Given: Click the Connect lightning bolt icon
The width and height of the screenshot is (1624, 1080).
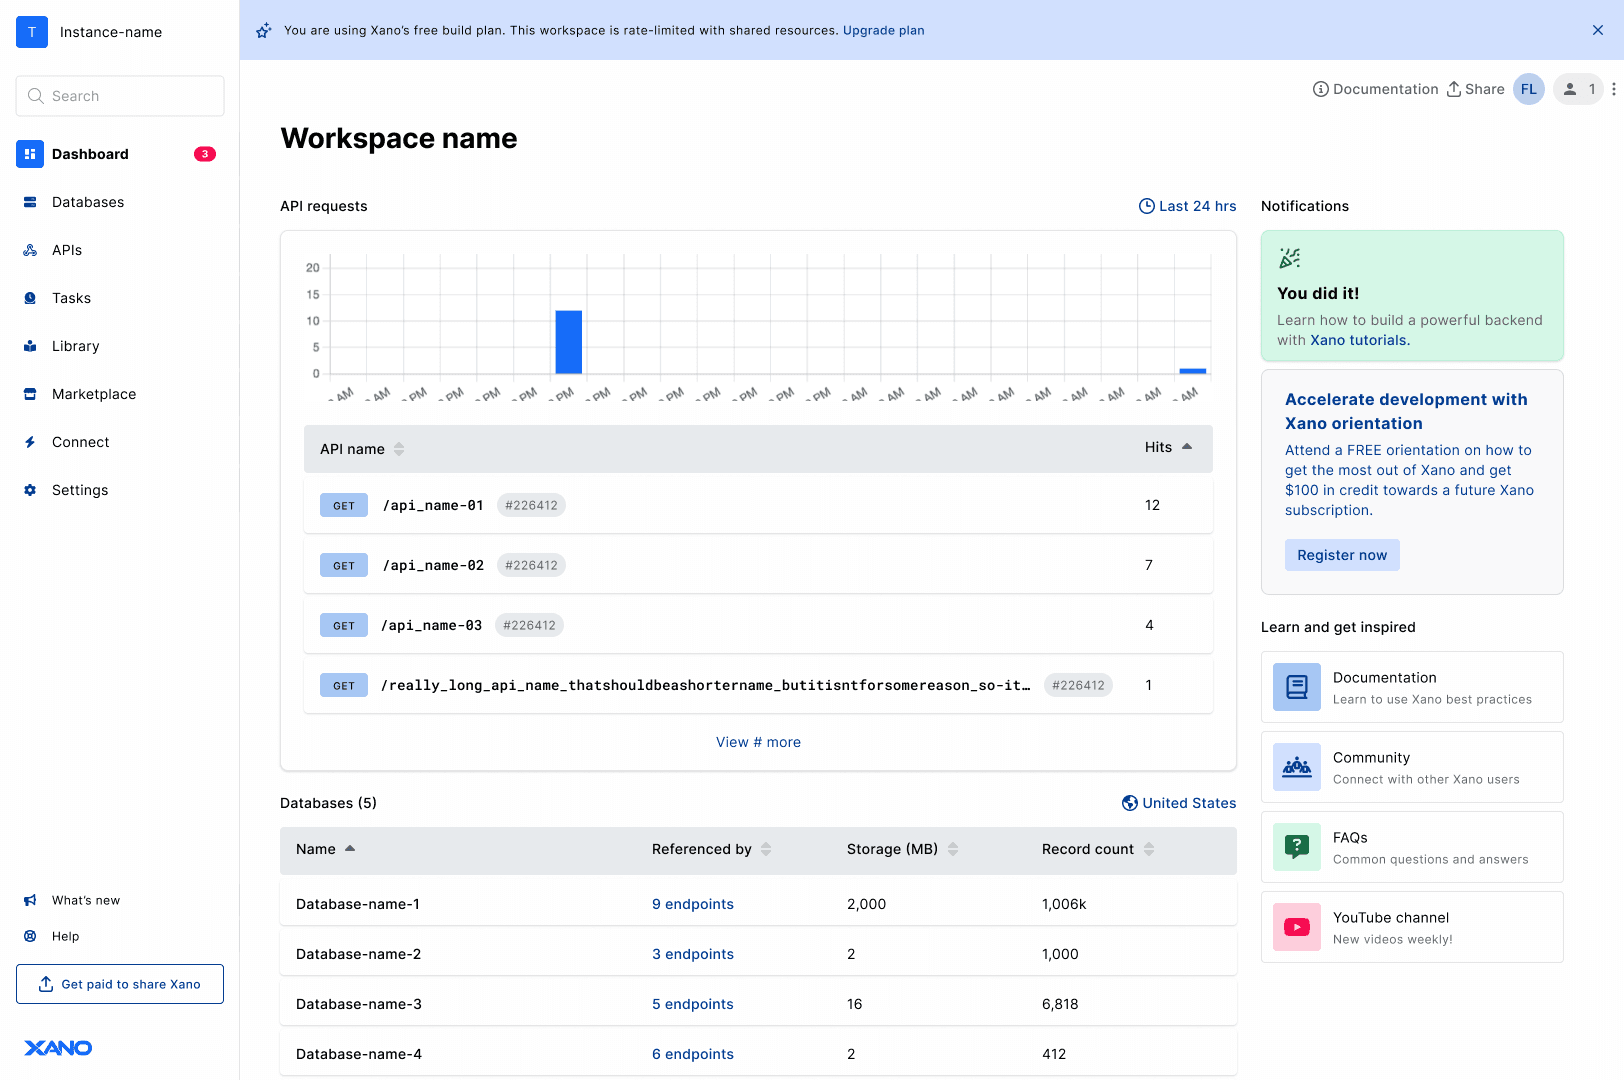Looking at the screenshot, I should tap(30, 442).
